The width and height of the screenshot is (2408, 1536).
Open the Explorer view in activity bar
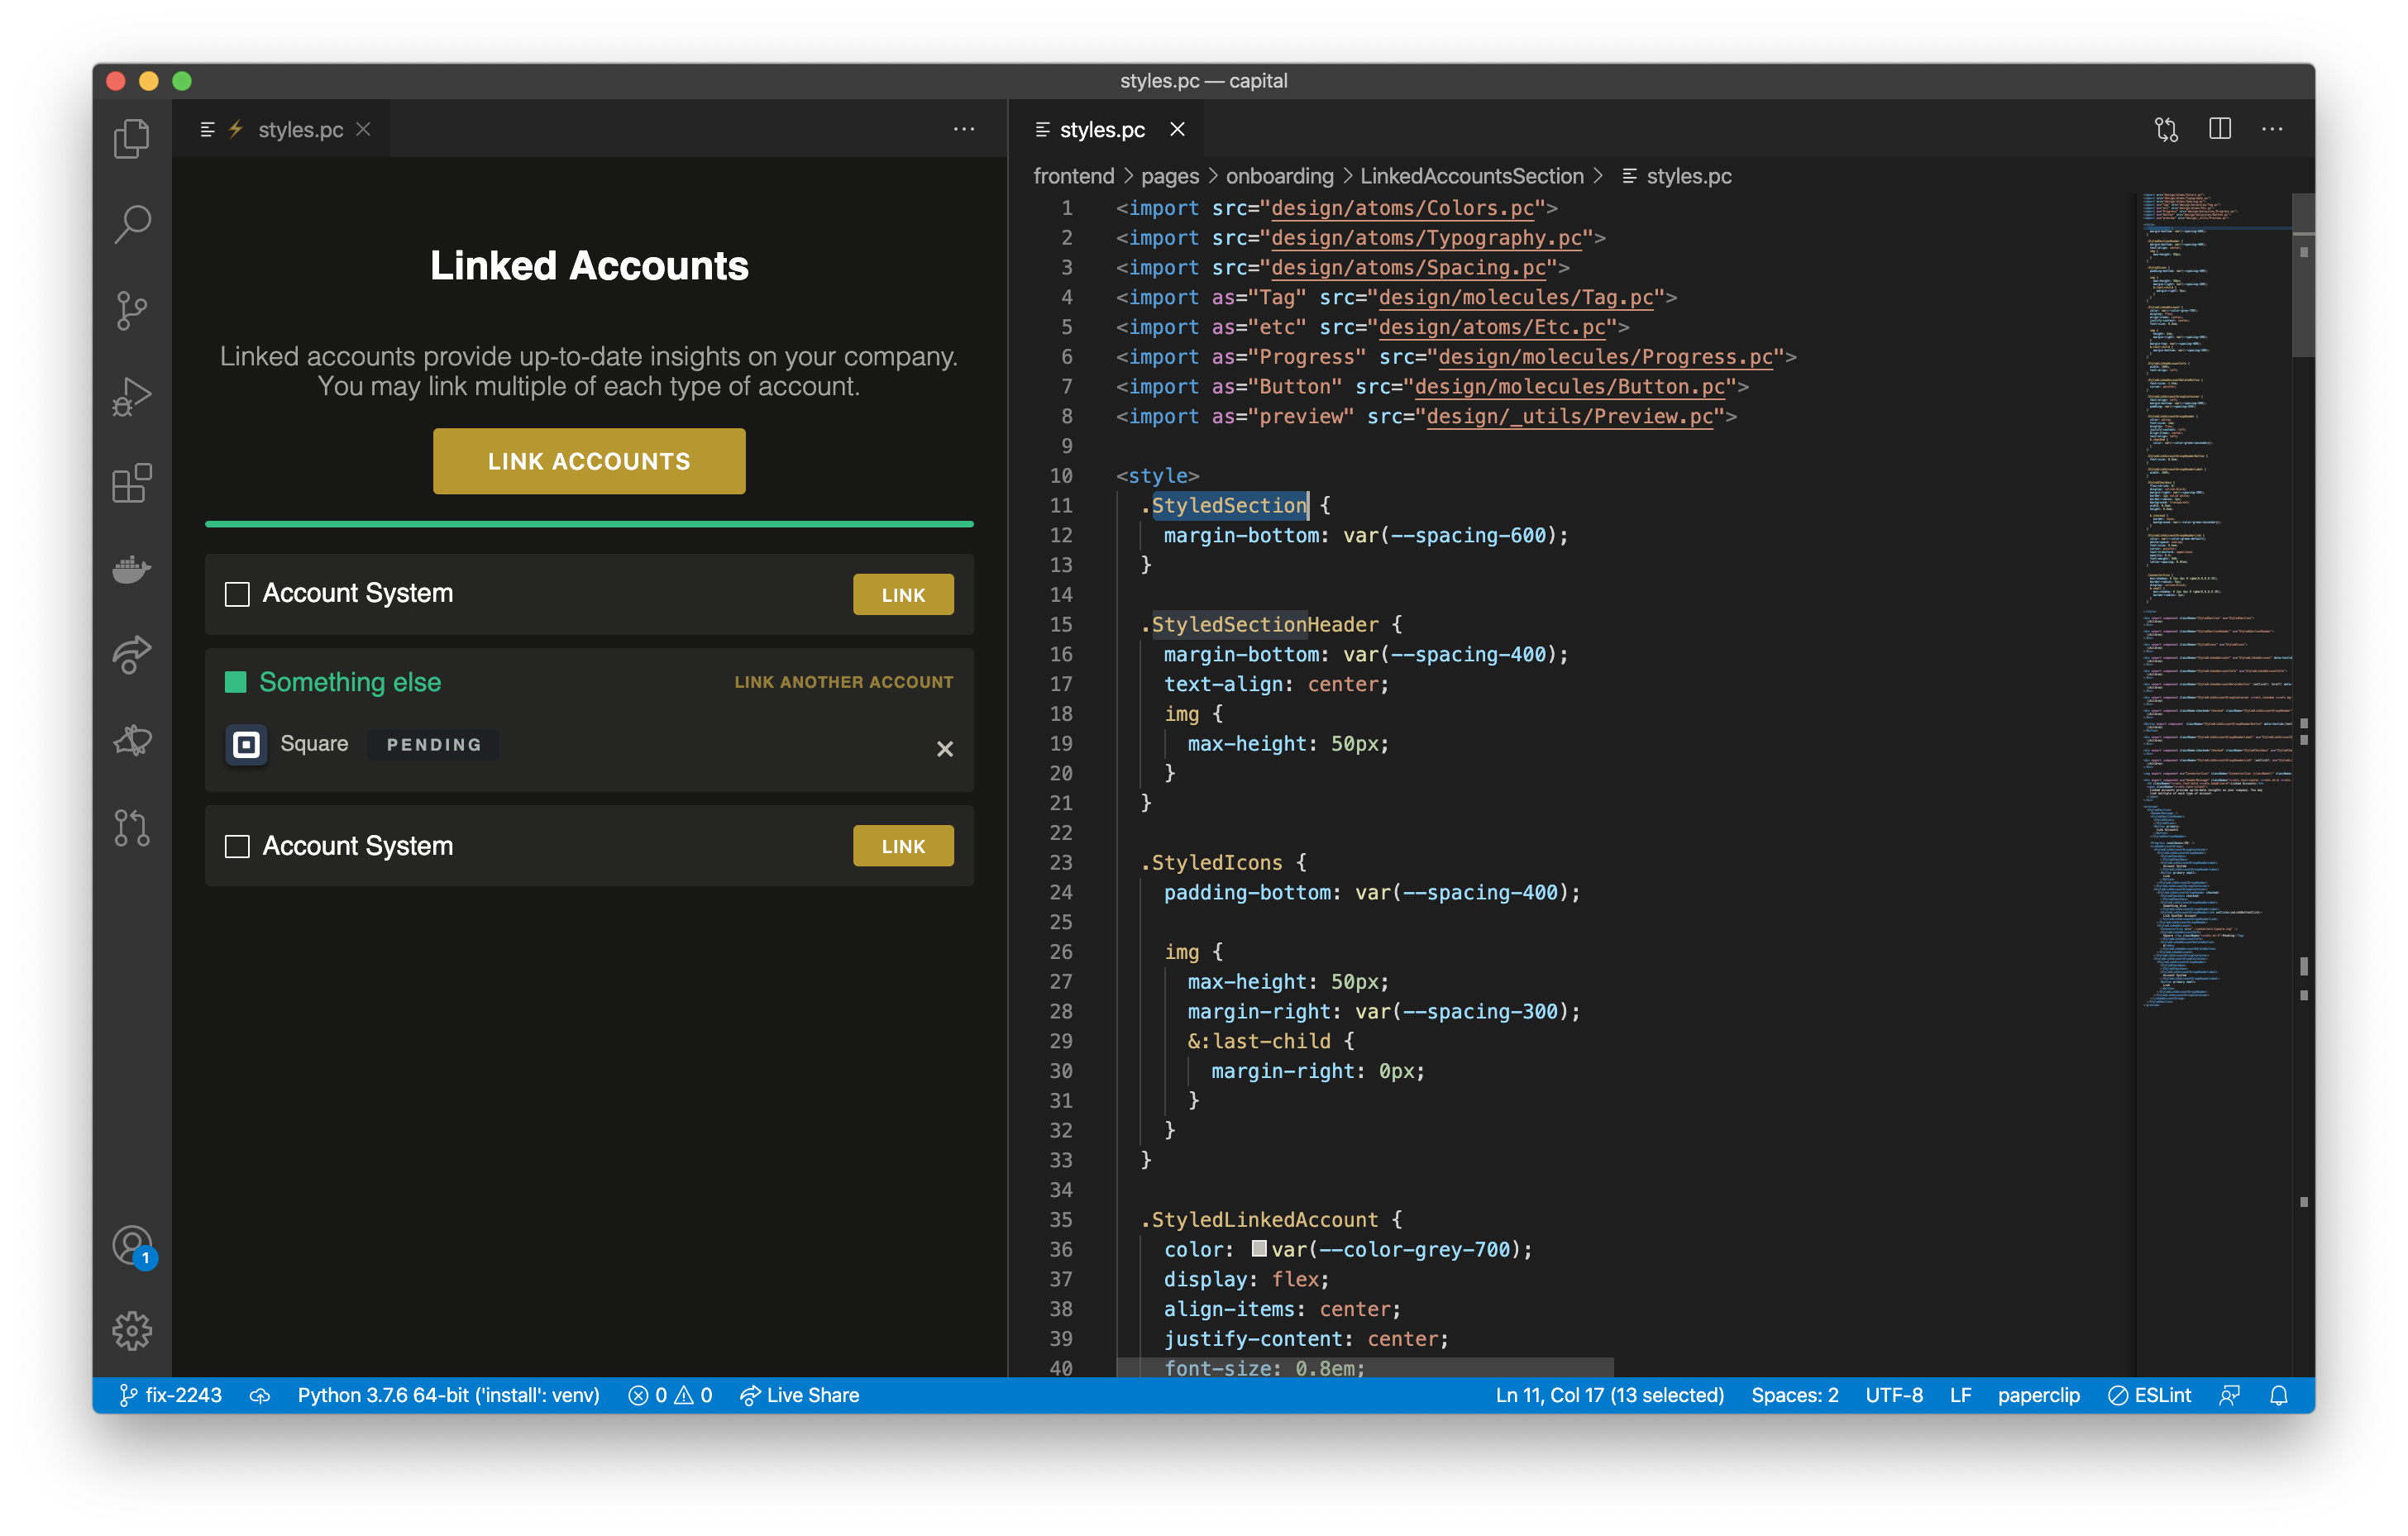point(131,138)
